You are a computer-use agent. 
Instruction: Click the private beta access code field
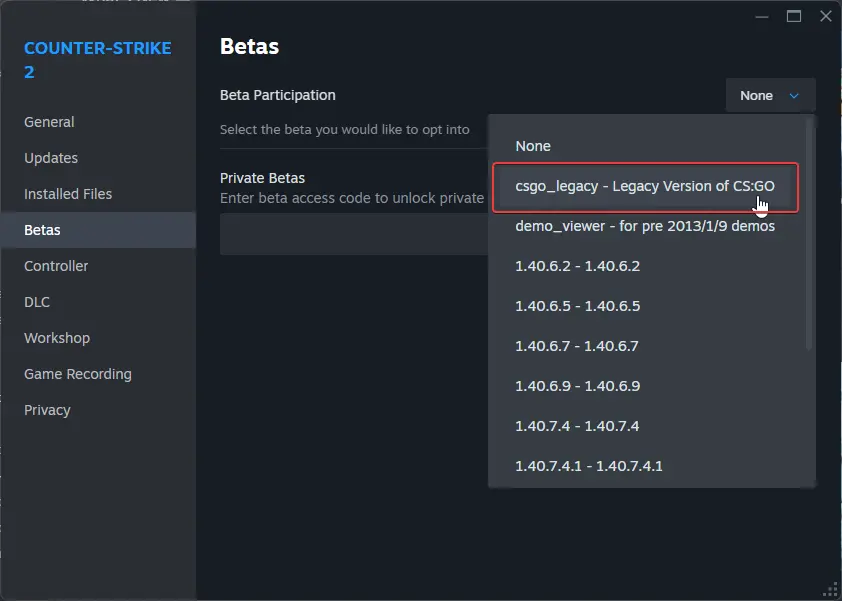354,234
